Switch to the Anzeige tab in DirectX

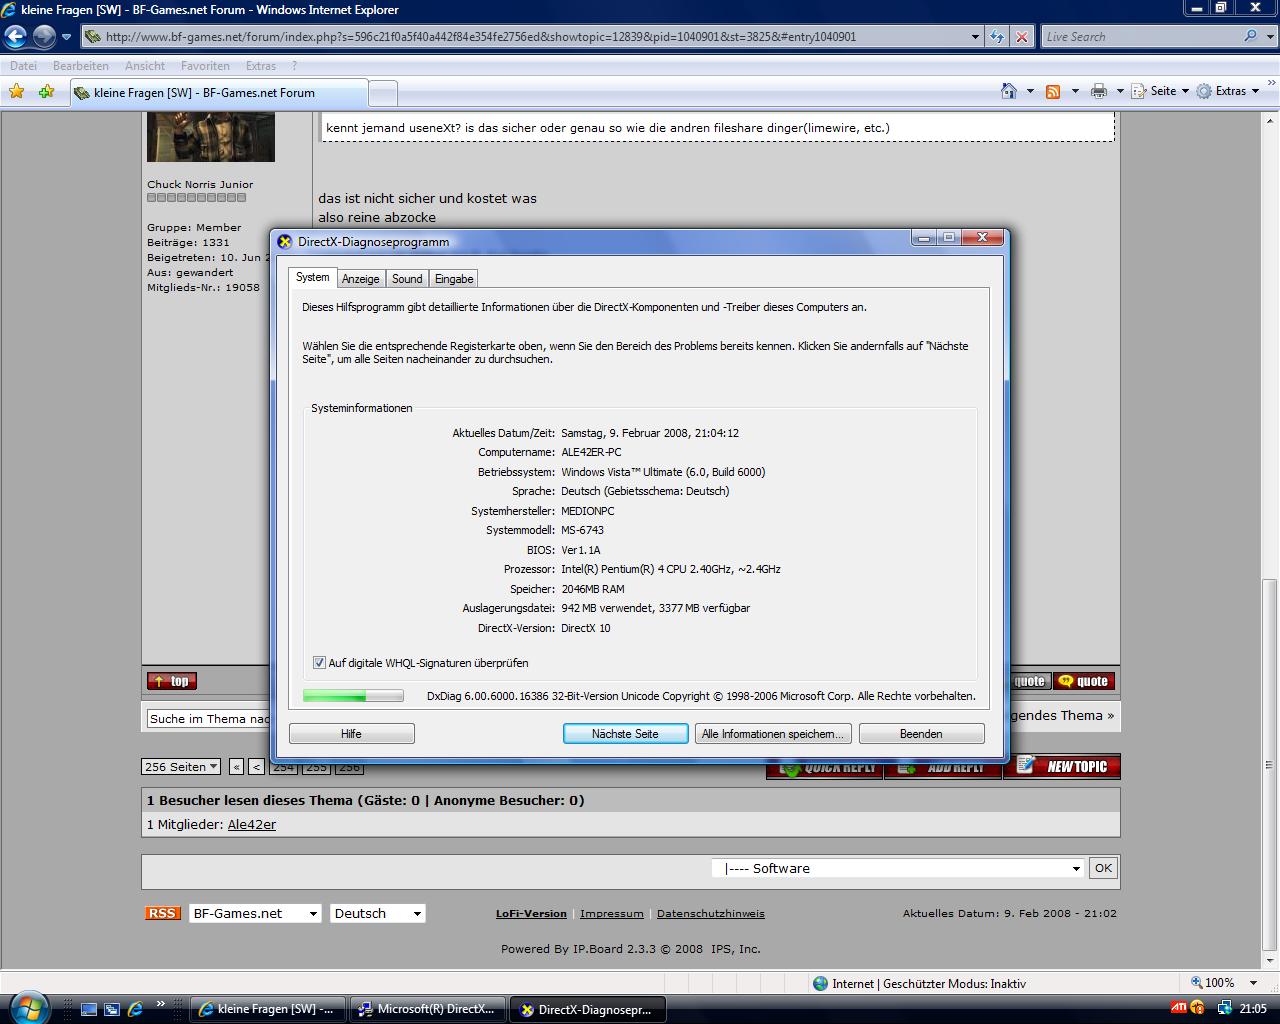[x=361, y=279]
